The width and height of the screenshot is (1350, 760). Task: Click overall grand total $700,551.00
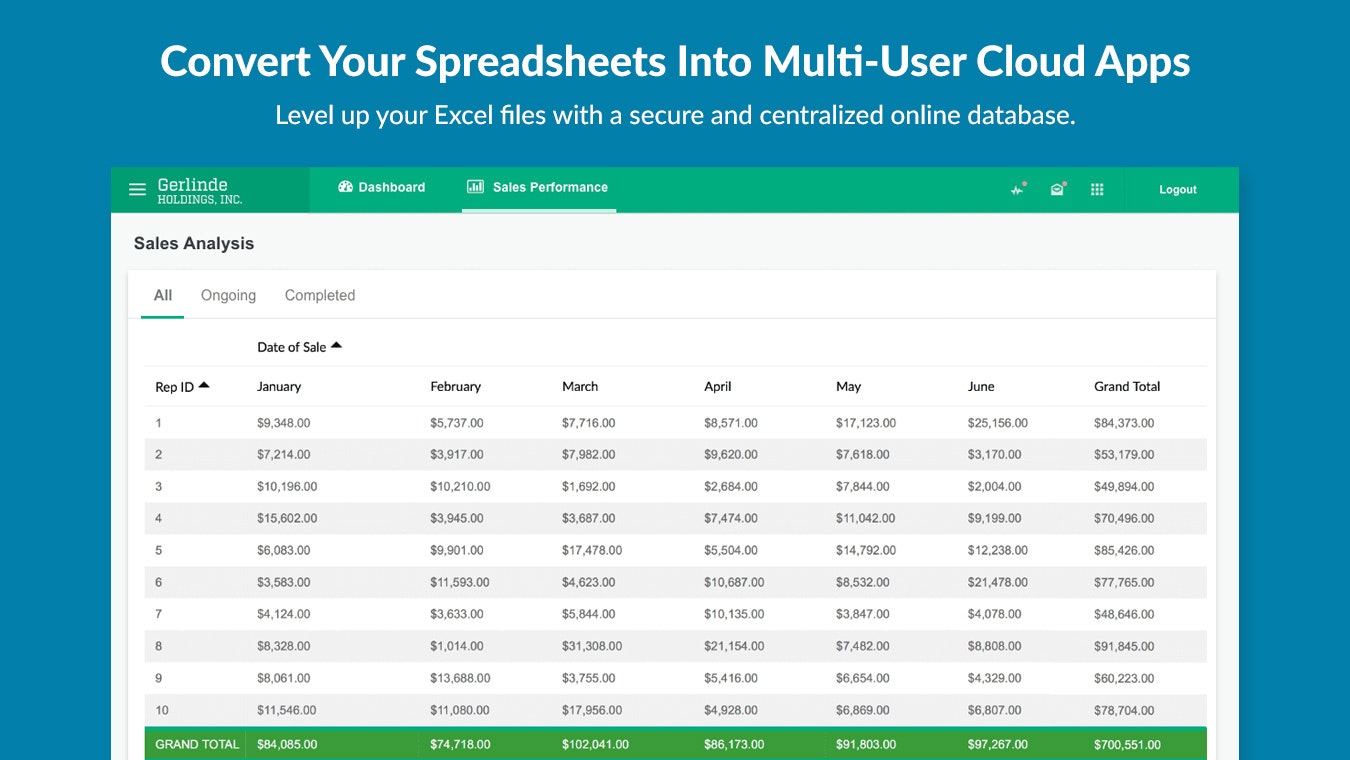click(x=1128, y=744)
